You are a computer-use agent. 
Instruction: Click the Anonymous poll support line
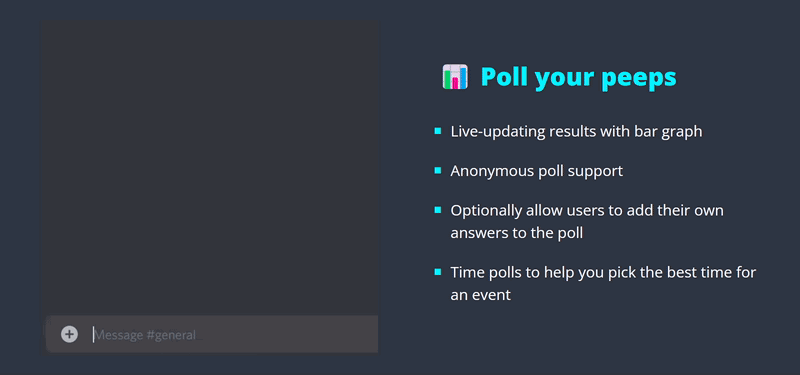pyautogui.click(x=536, y=171)
